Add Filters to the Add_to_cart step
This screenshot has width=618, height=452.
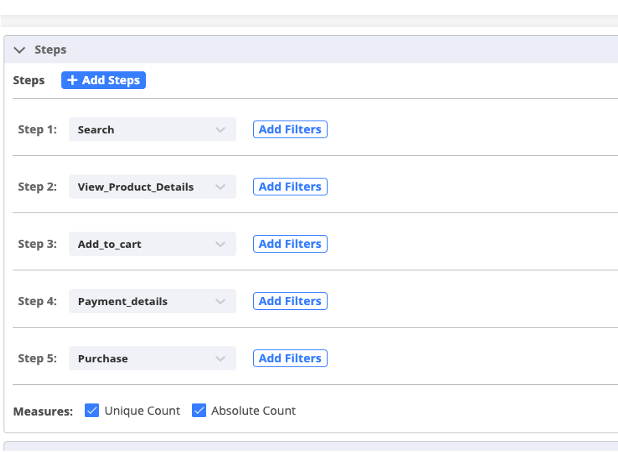[x=290, y=244]
